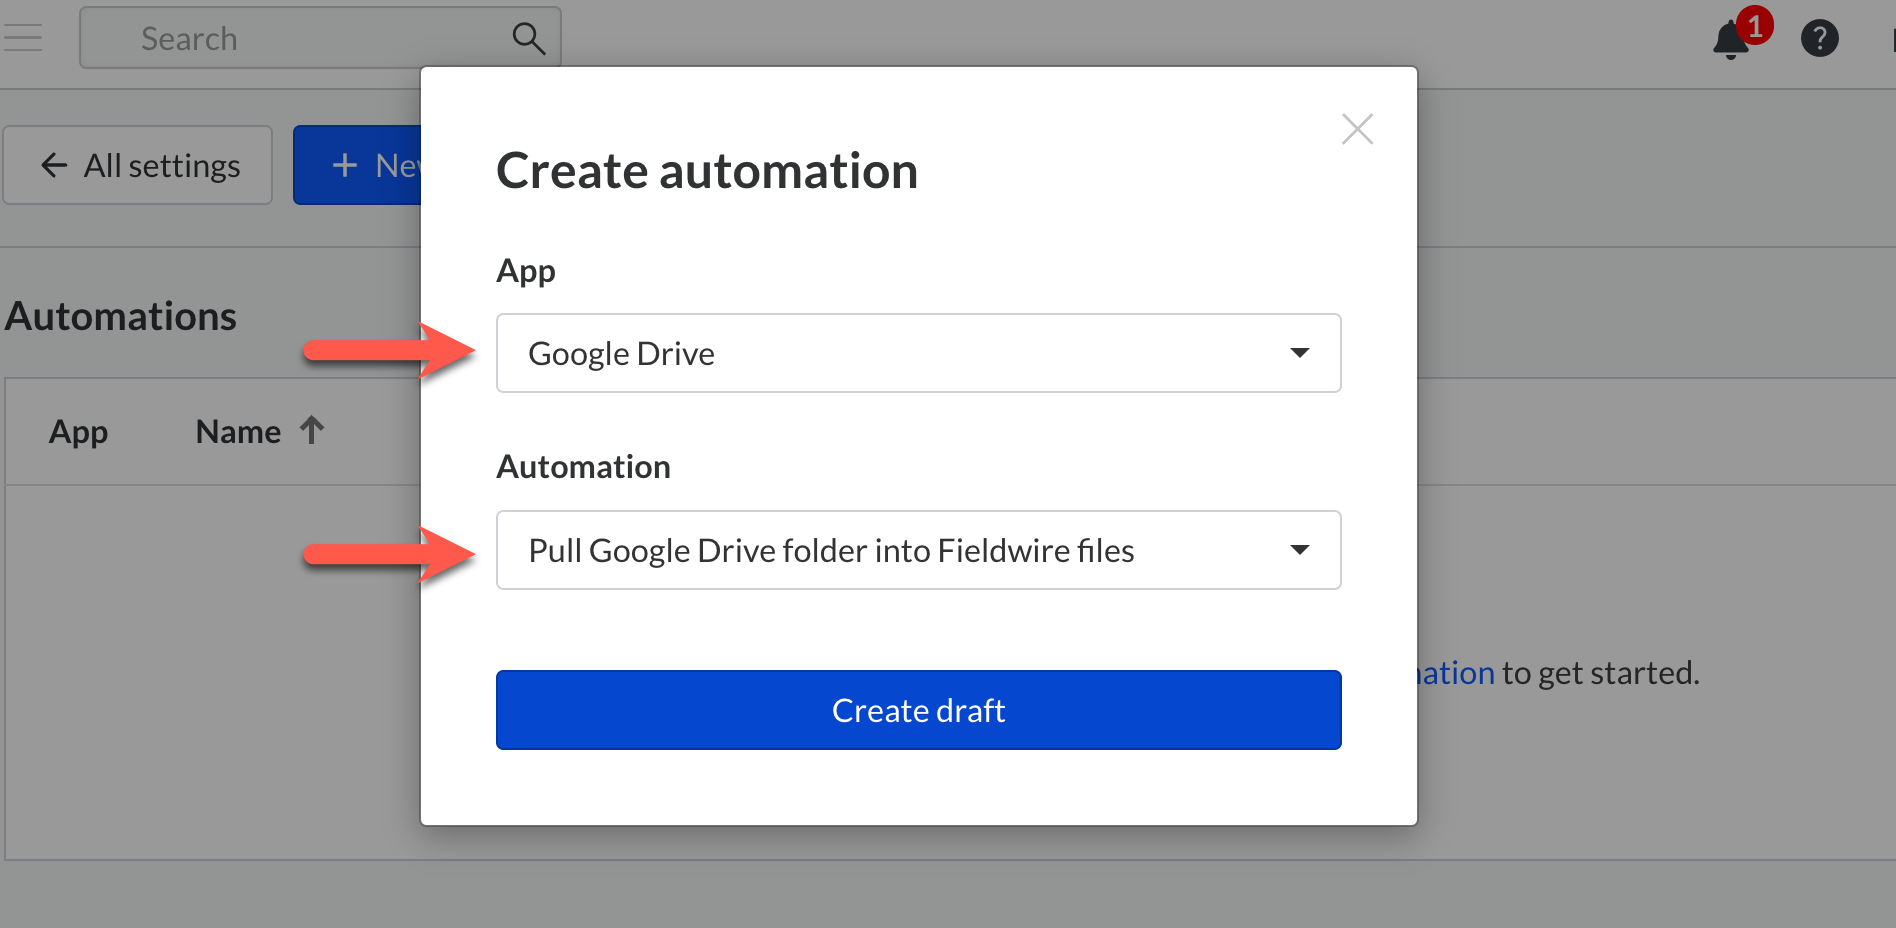The height and width of the screenshot is (928, 1896).
Task: Sort by Name column arrow
Action: [312, 430]
